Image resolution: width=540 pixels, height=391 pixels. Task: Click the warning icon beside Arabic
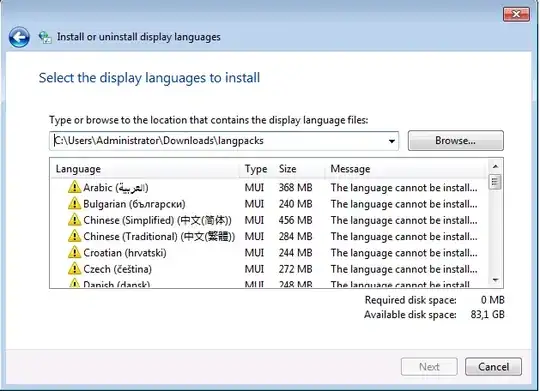coord(74,187)
